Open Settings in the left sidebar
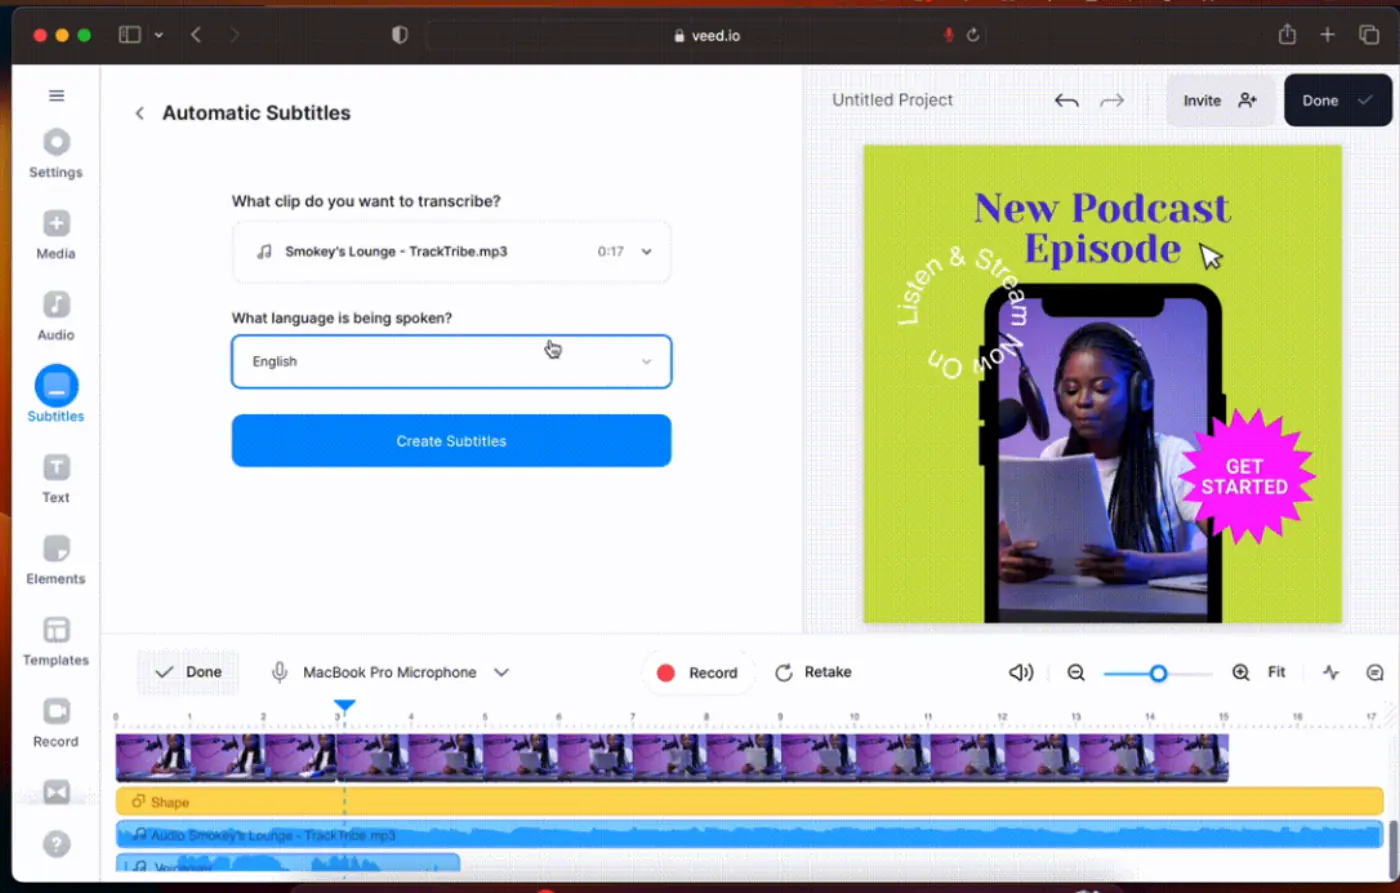This screenshot has height=893, width=1400. coord(56,154)
